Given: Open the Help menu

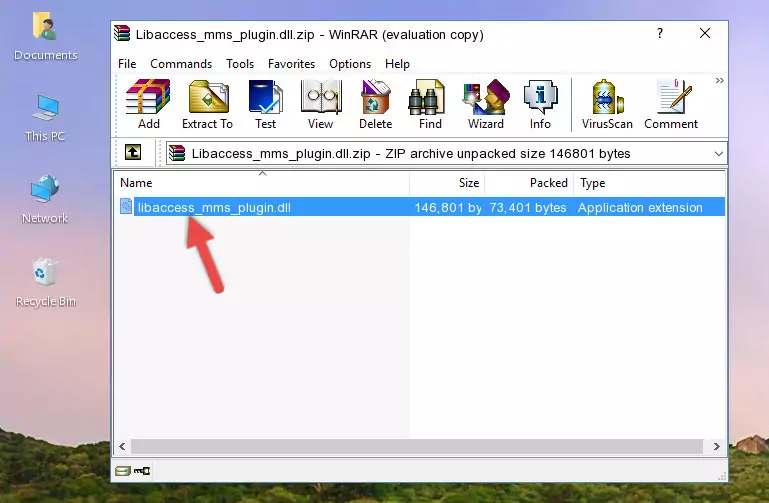Looking at the screenshot, I should pyautogui.click(x=397, y=64).
